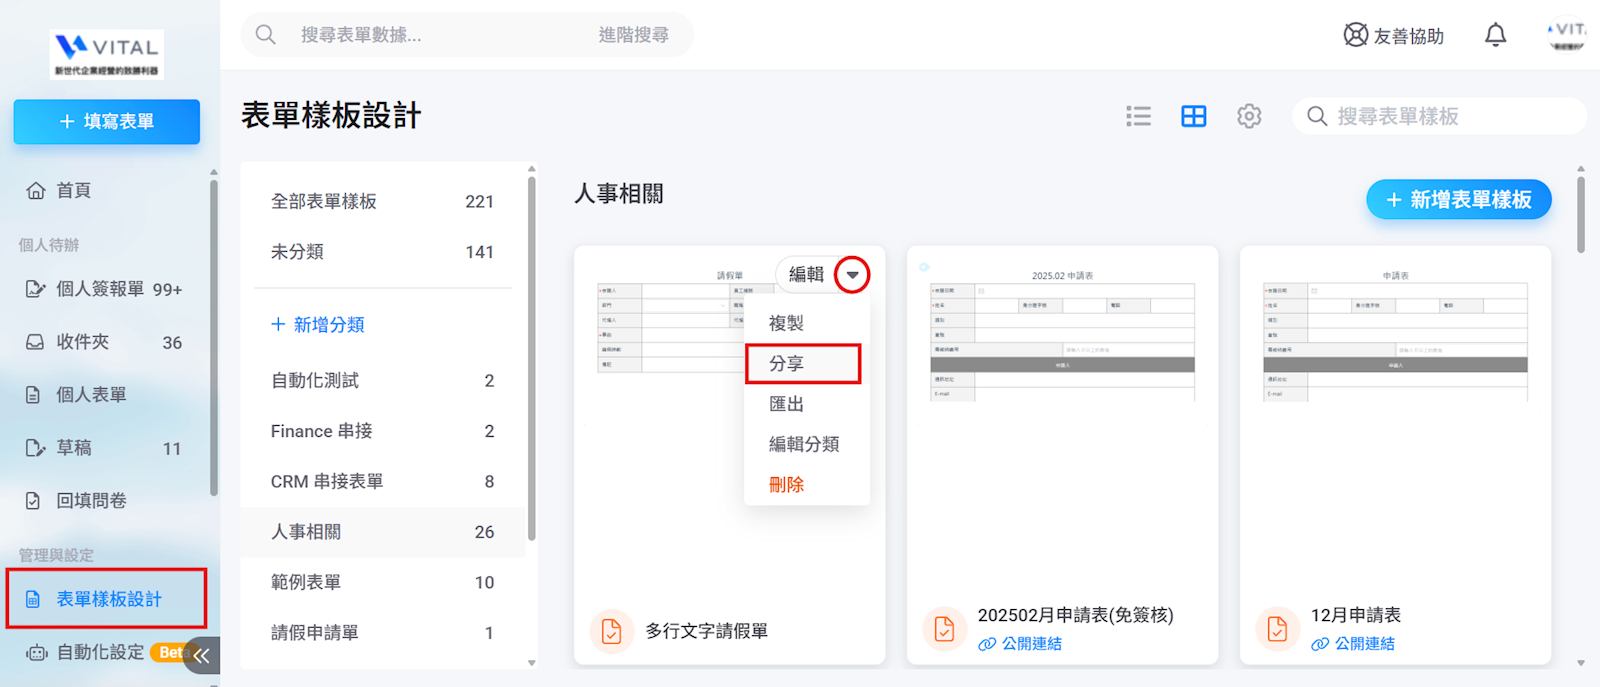Viewport: 1600px width, 687px height.
Task: Click the 多行文字請假單 document icon
Action: pyautogui.click(x=611, y=631)
